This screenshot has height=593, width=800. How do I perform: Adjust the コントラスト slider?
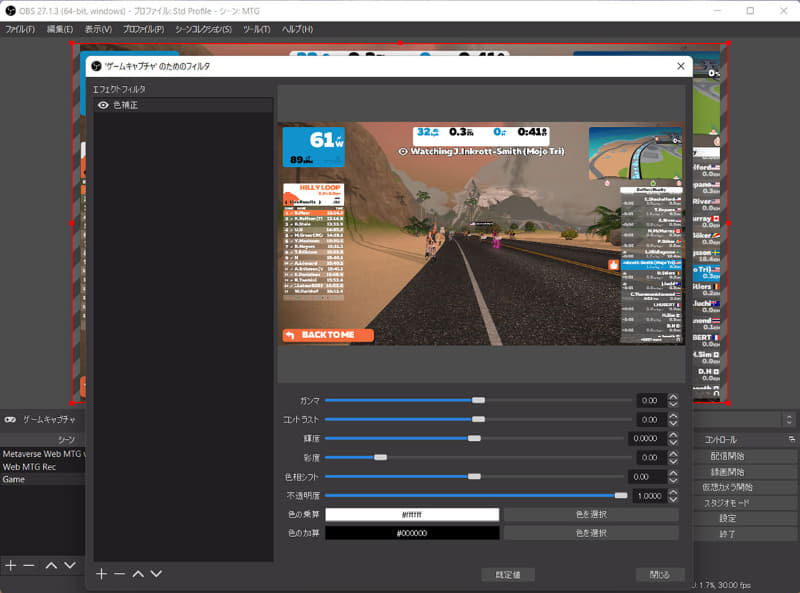(x=478, y=419)
